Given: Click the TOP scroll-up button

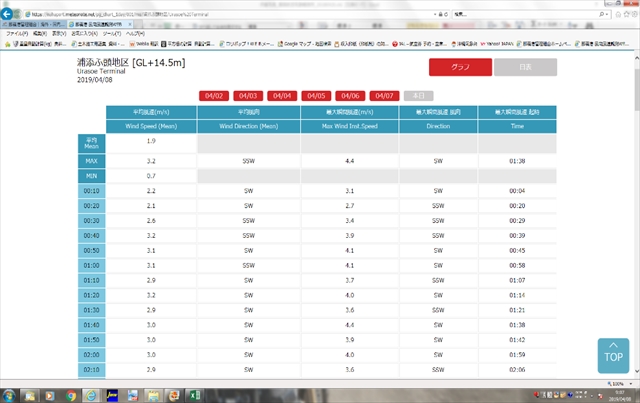Looking at the screenshot, I should [613, 354].
